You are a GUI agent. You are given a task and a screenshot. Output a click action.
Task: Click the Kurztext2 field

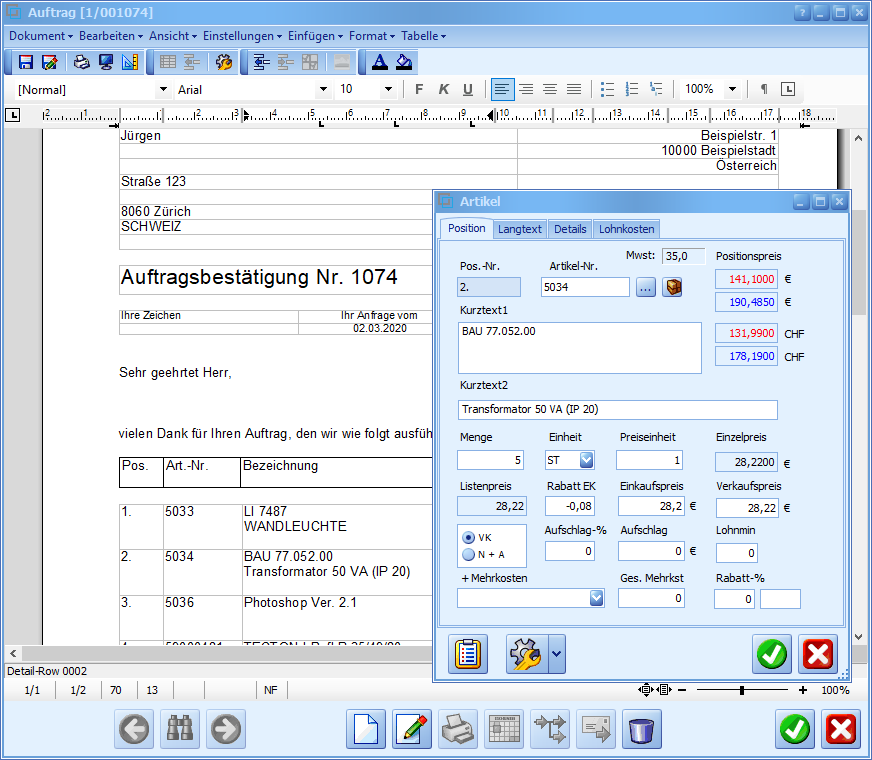pyautogui.click(x=618, y=410)
